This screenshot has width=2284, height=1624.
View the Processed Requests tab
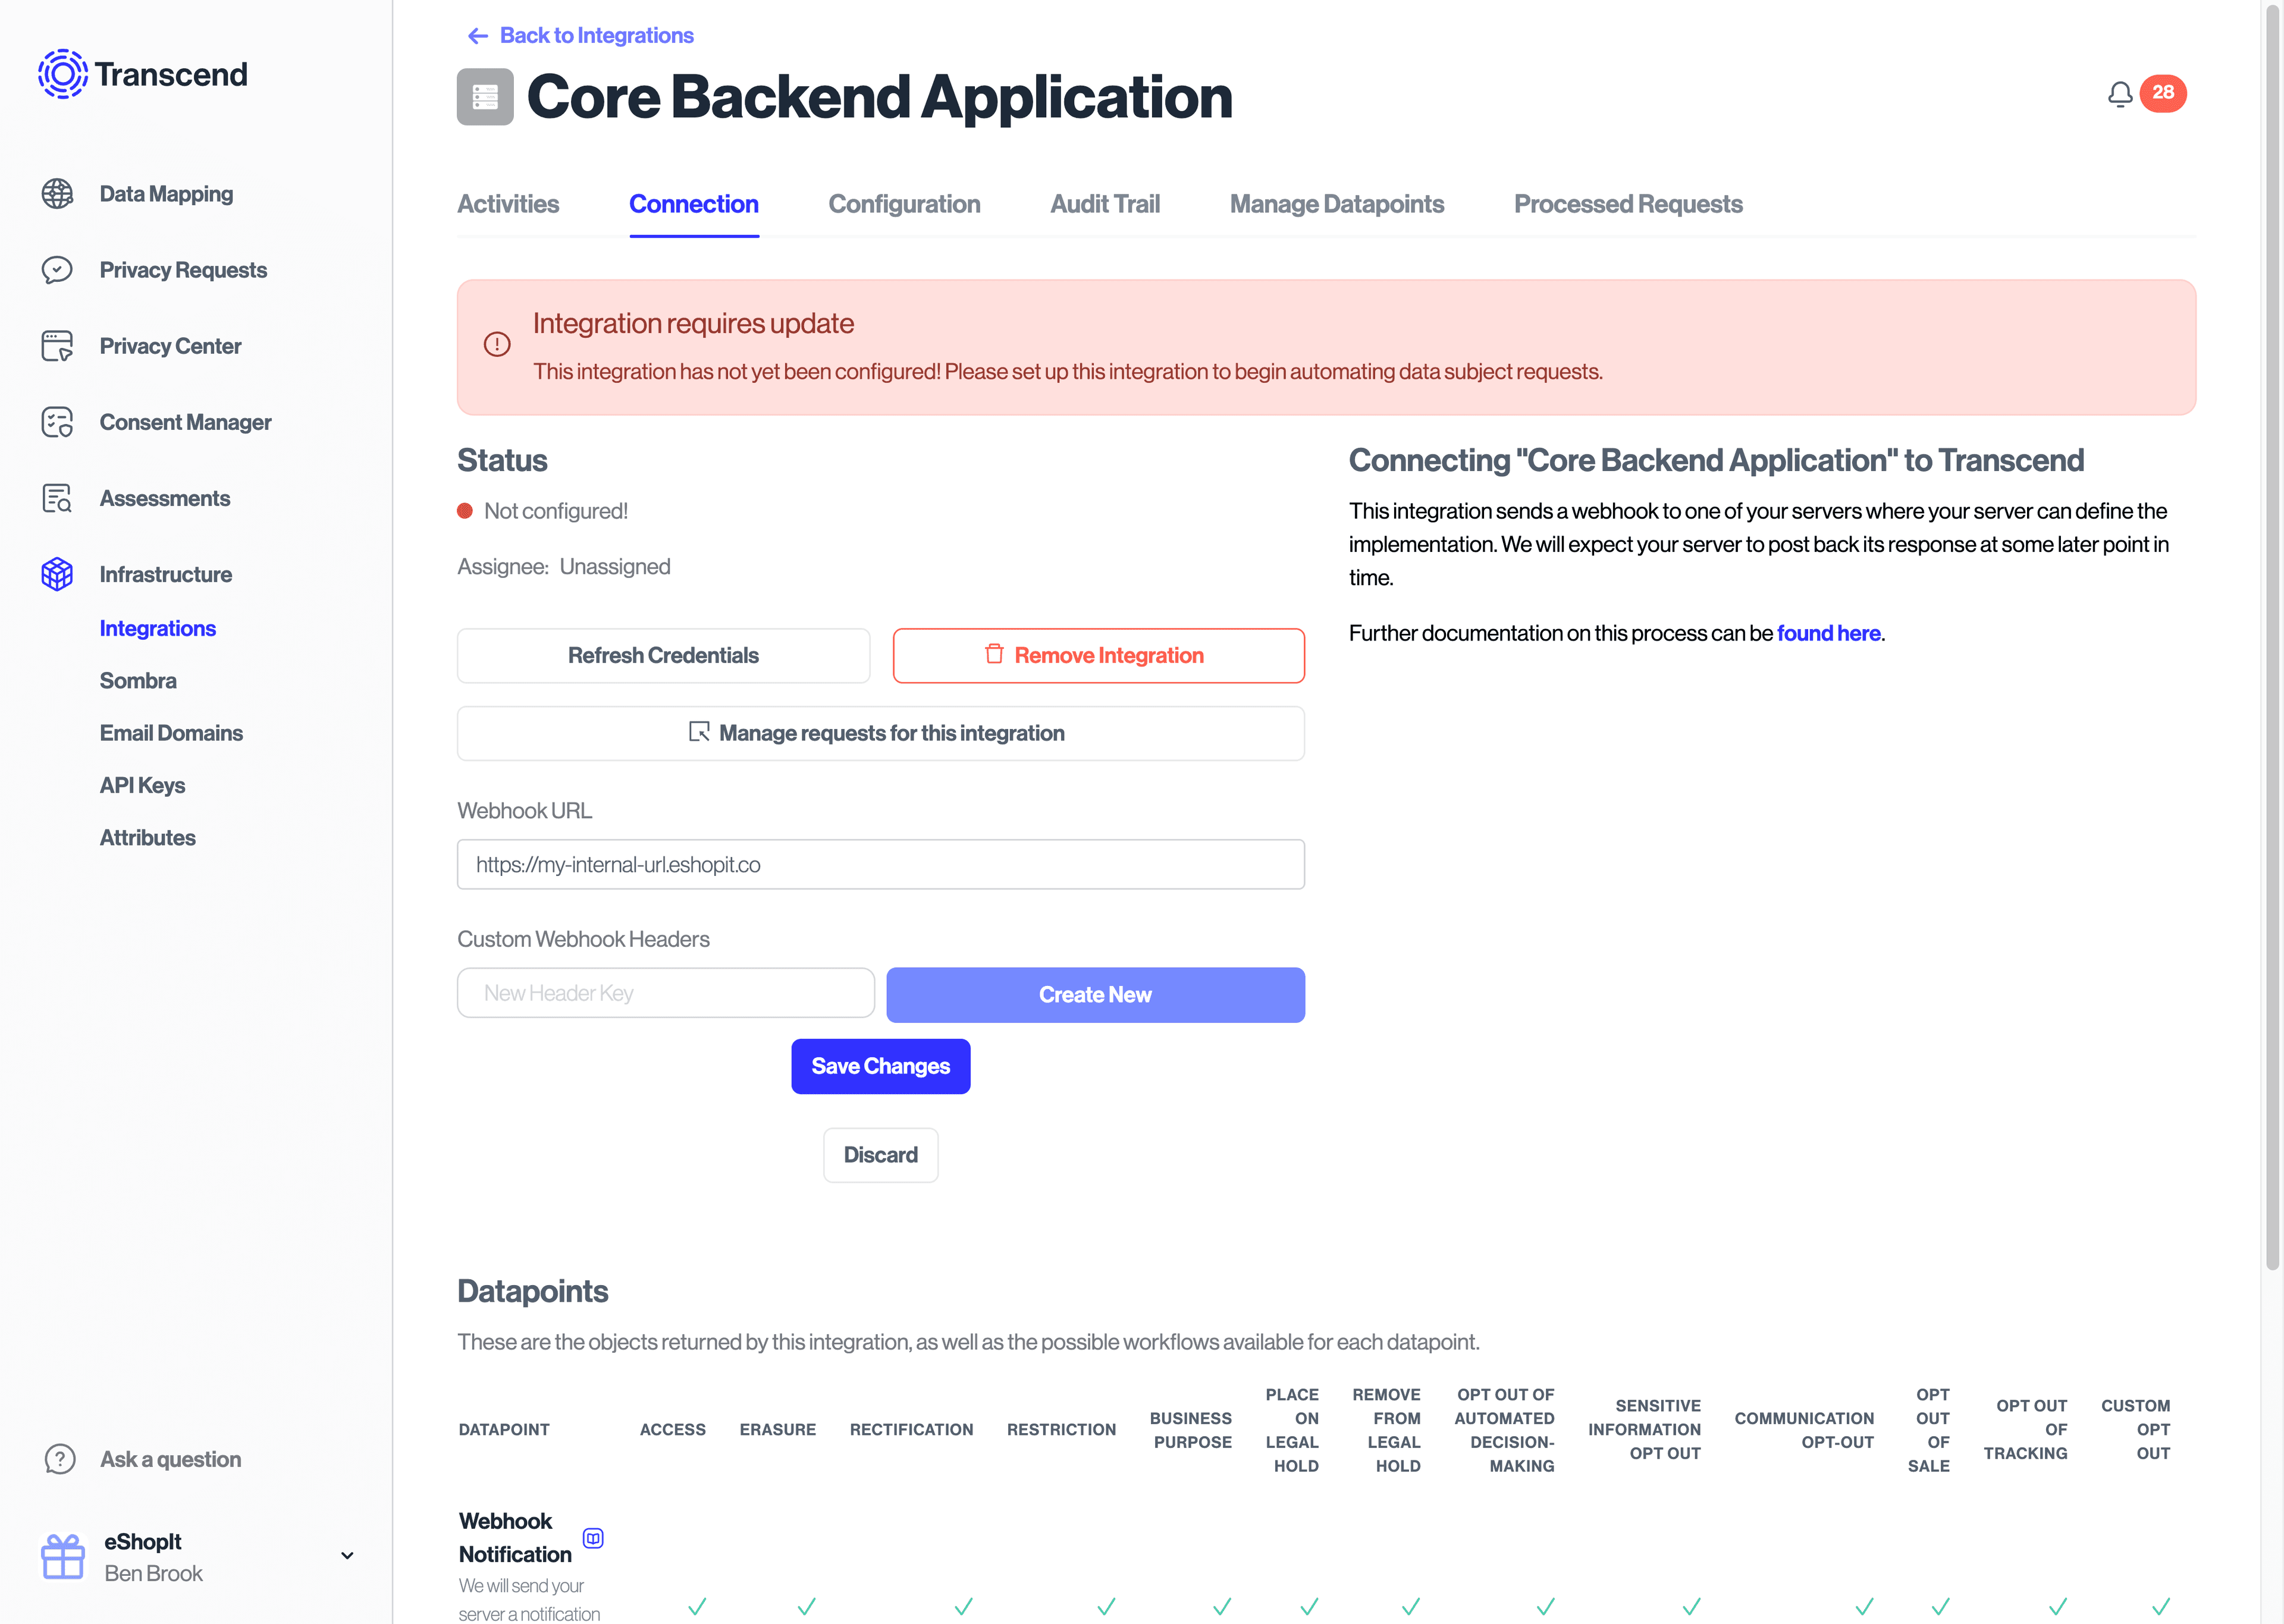coord(1628,204)
